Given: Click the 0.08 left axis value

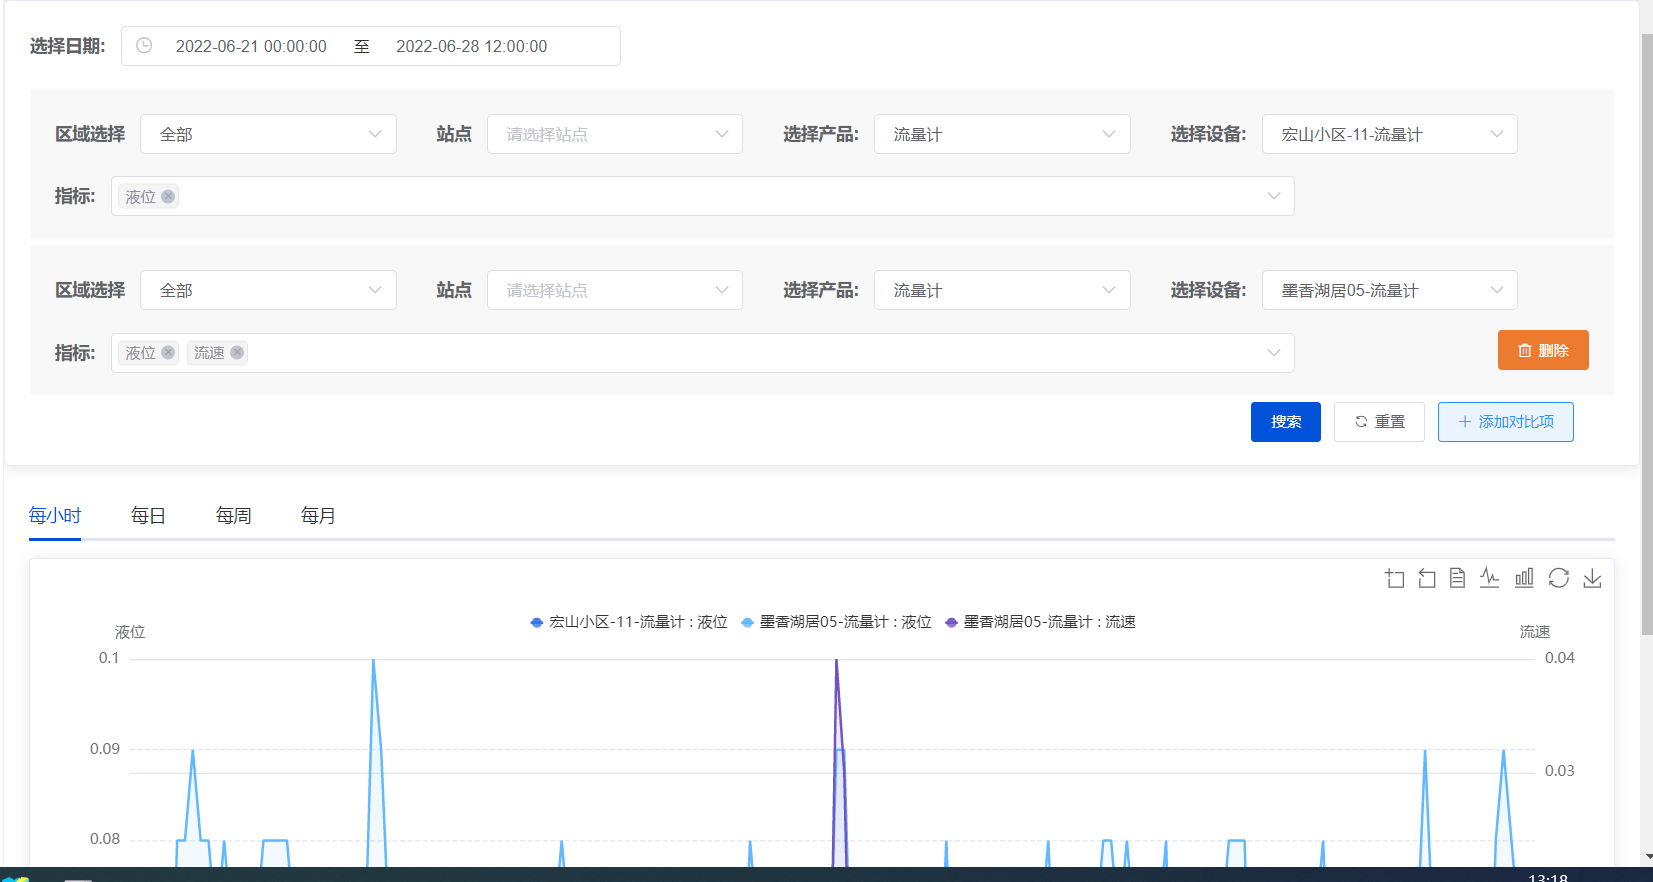Looking at the screenshot, I should tap(105, 839).
